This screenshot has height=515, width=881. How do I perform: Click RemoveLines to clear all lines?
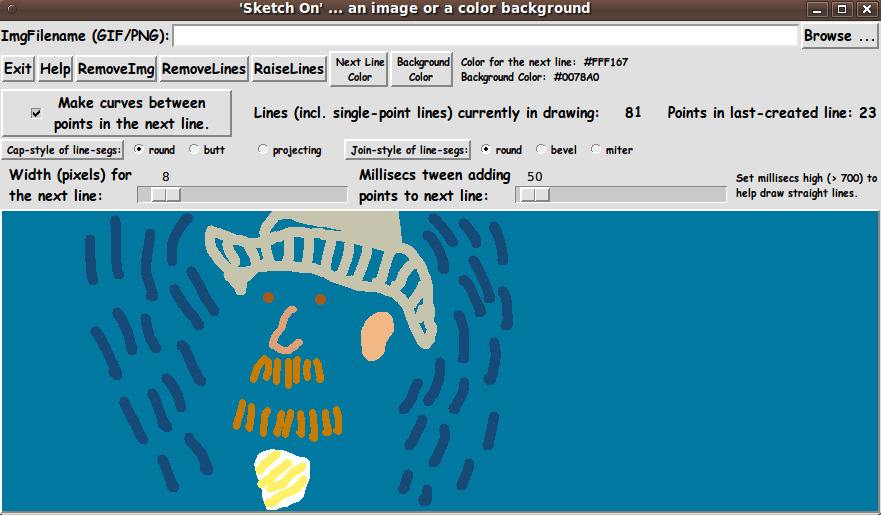coord(204,69)
